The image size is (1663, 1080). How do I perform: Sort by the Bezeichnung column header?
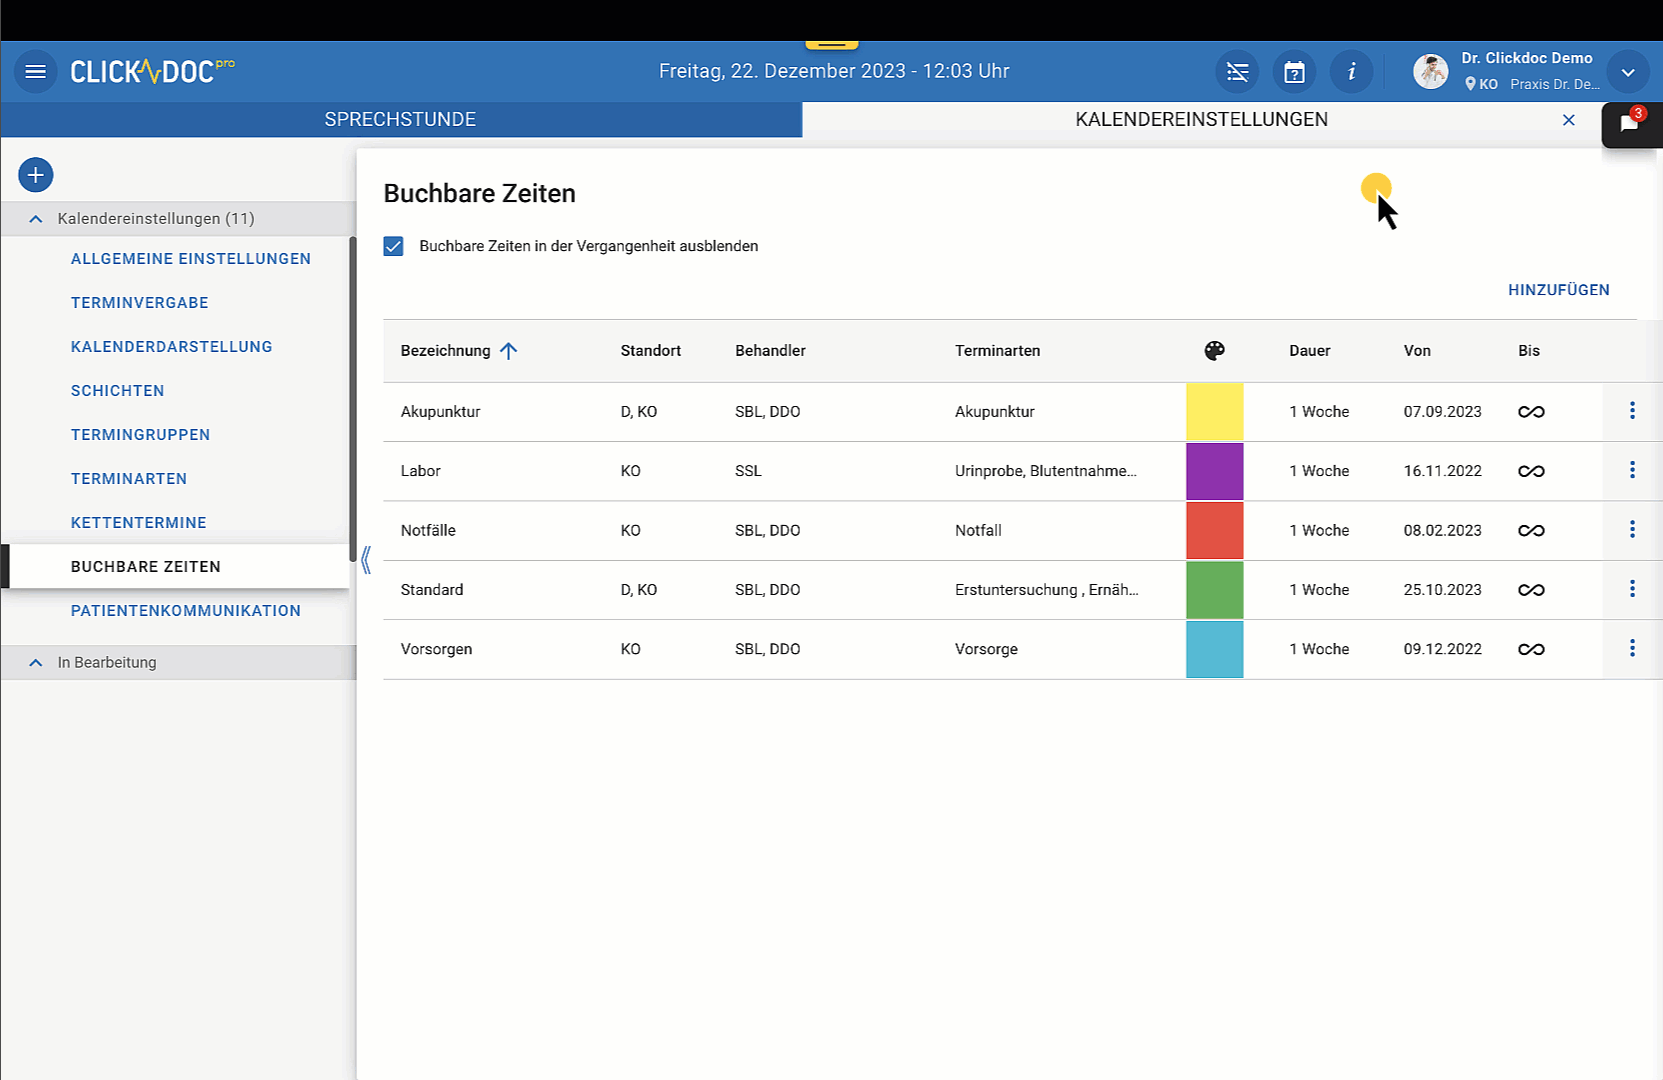click(446, 351)
